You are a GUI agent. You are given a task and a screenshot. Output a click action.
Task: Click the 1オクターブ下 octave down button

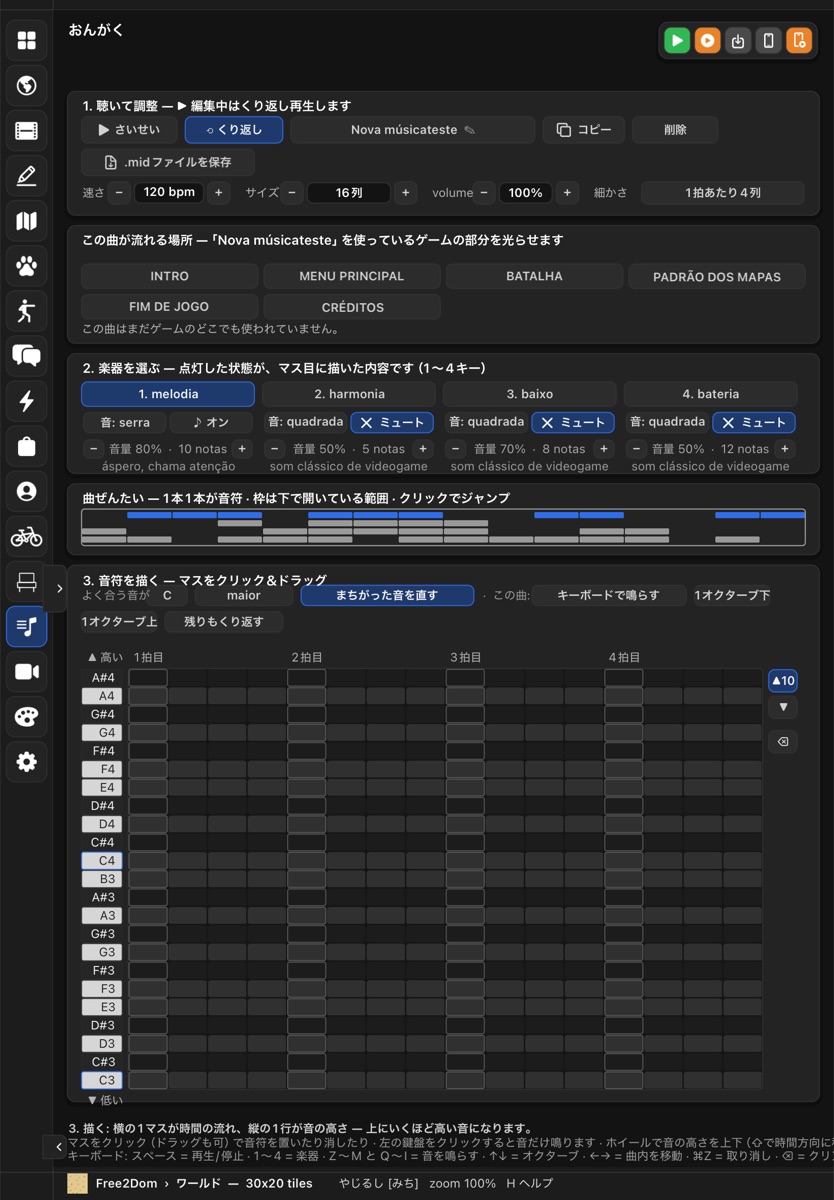[732, 595]
